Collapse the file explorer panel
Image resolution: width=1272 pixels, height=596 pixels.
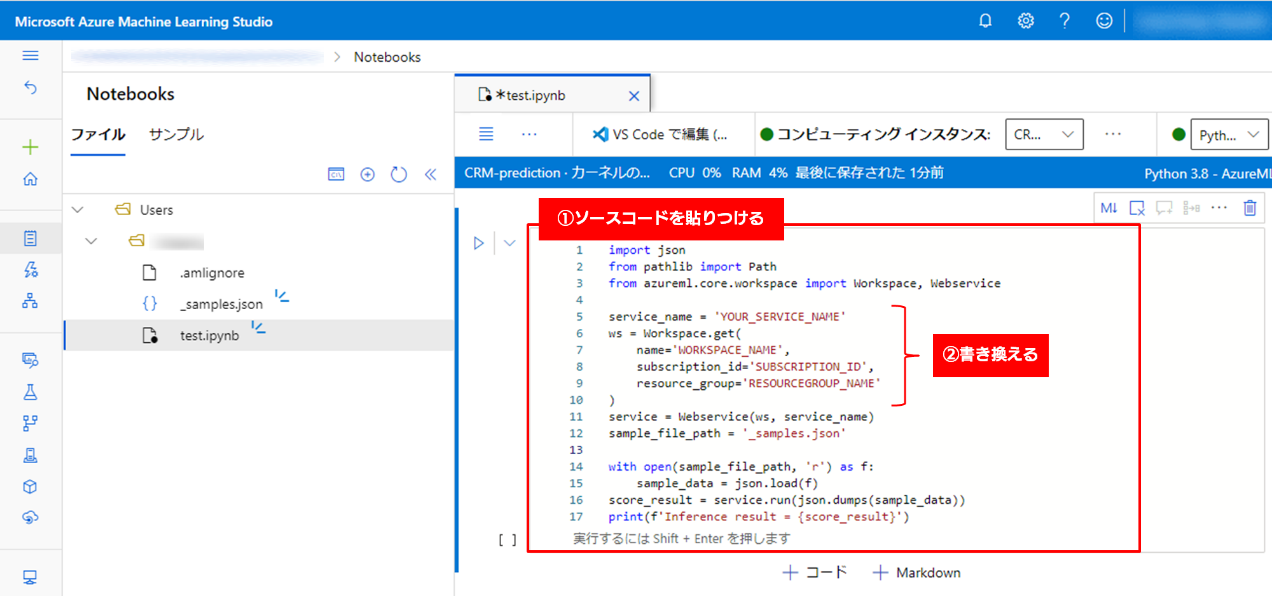(430, 174)
